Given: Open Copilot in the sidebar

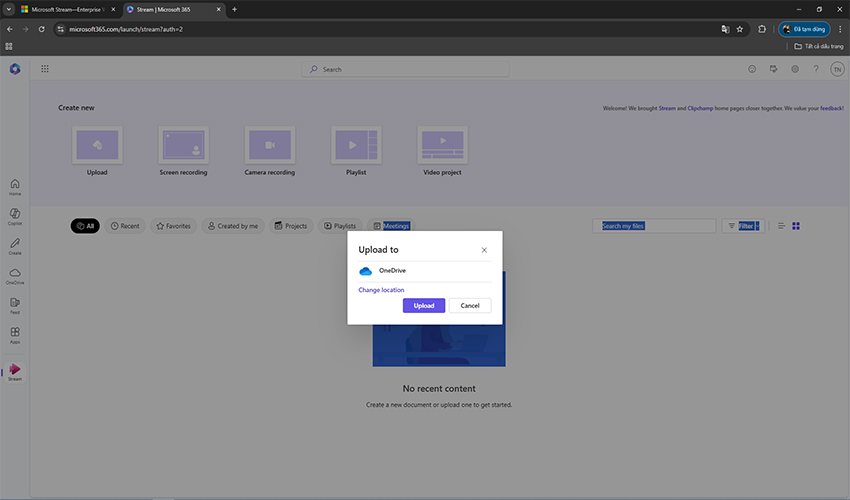Looking at the screenshot, I should pyautogui.click(x=15, y=216).
